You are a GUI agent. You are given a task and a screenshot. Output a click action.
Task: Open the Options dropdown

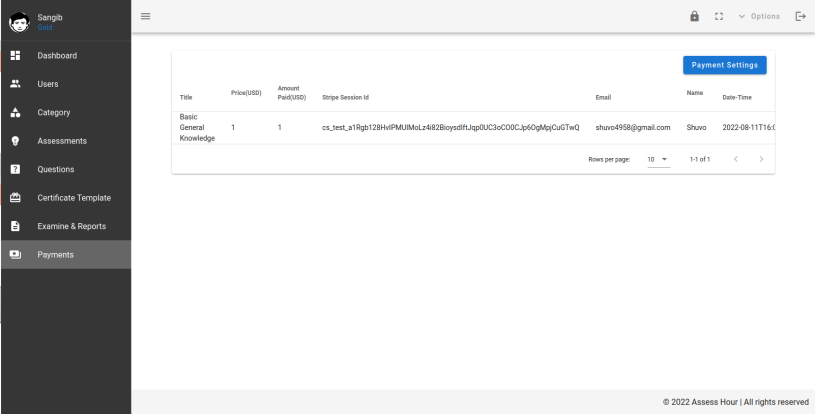coord(758,16)
